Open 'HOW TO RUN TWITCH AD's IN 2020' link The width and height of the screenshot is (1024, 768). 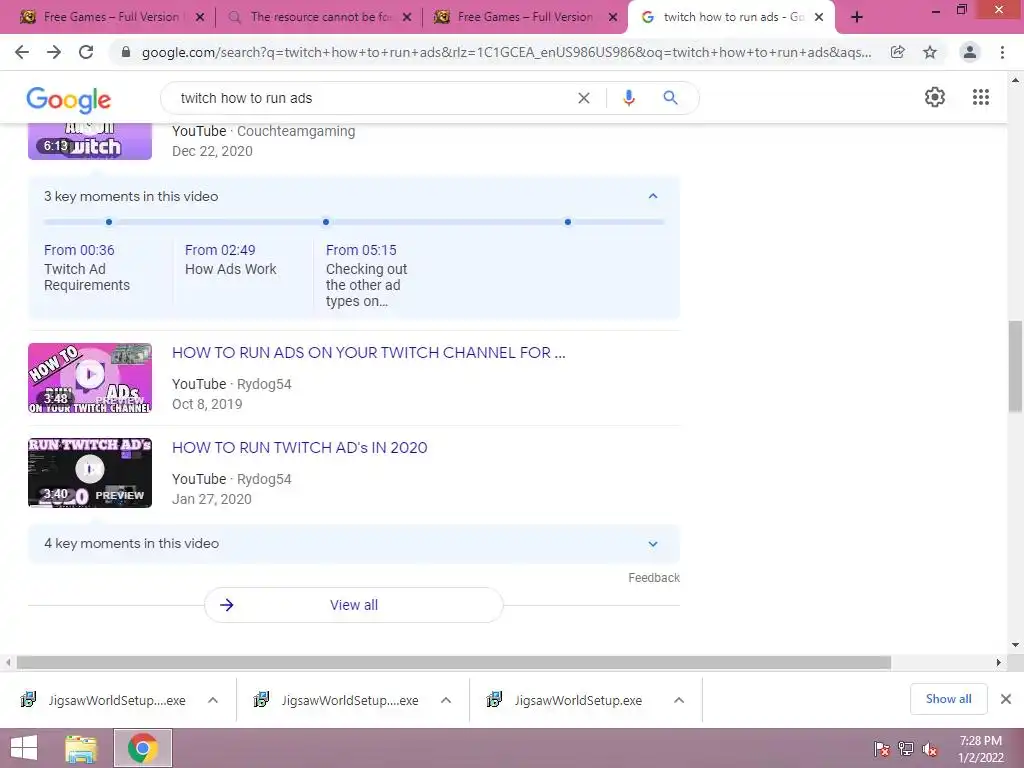300,448
